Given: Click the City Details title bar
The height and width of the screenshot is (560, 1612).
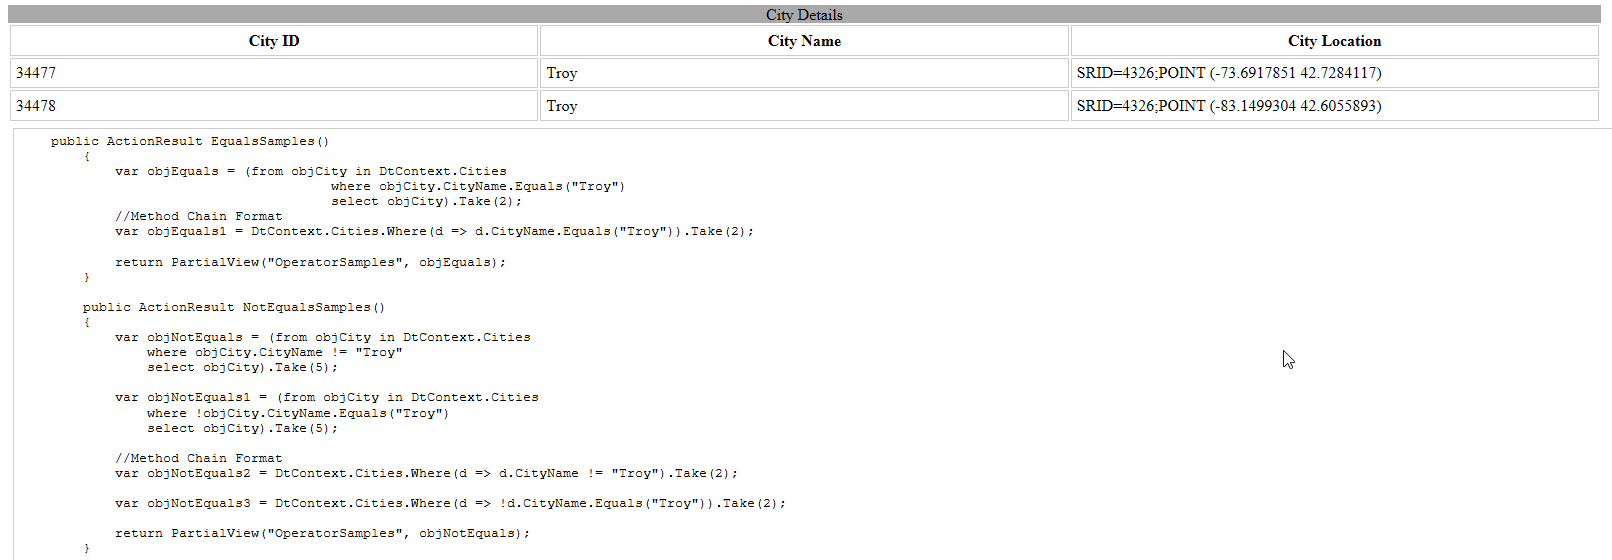Looking at the screenshot, I should coord(804,15).
